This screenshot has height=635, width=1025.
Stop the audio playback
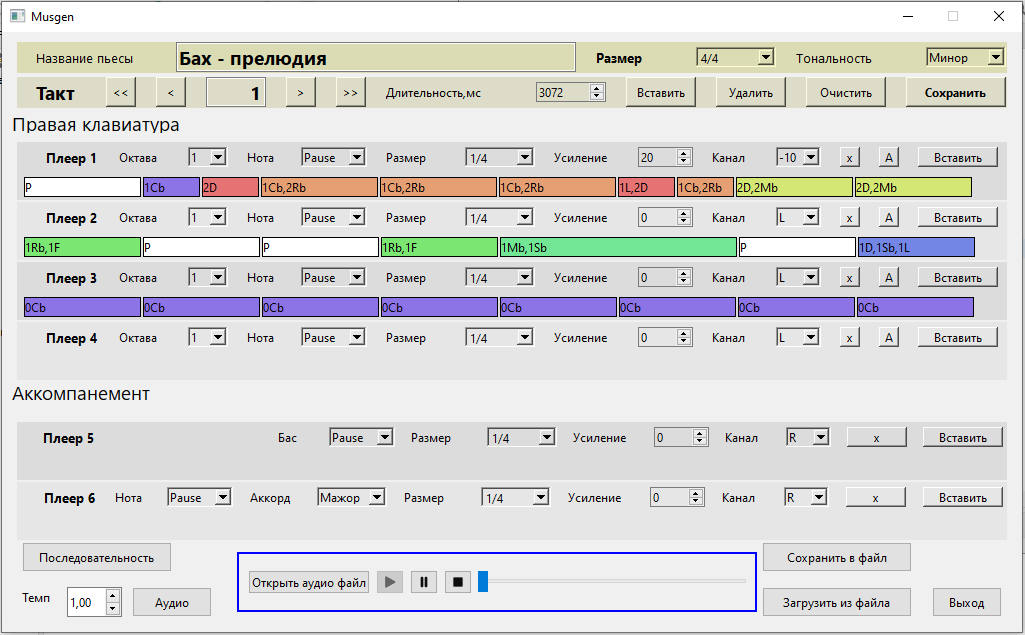pyautogui.click(x=458, y=581)
